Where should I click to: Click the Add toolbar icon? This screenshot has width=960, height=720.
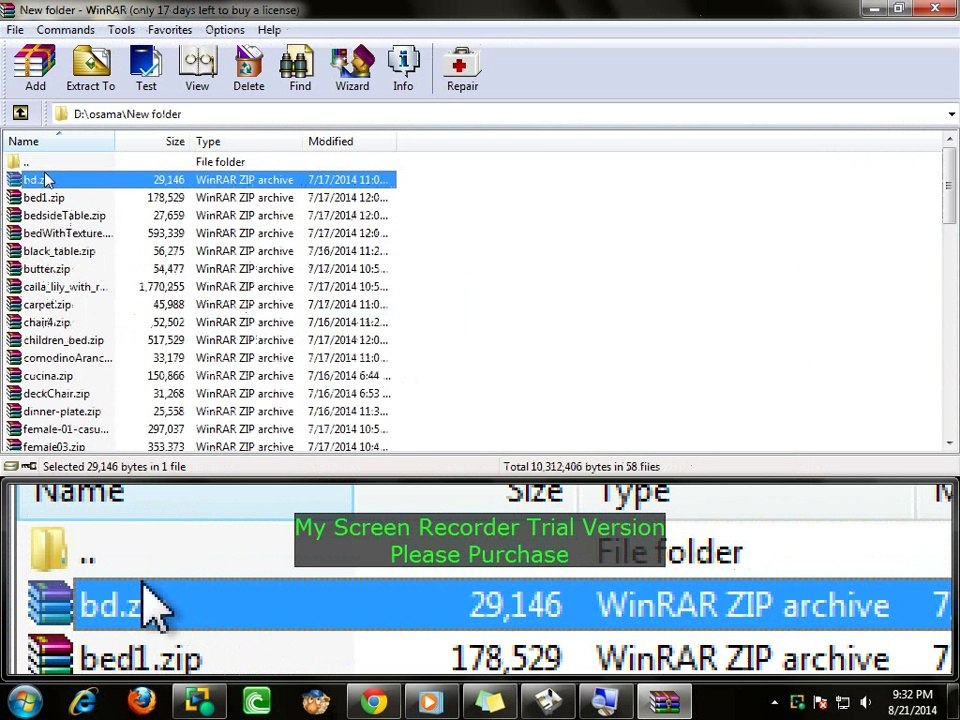(35, 68)
